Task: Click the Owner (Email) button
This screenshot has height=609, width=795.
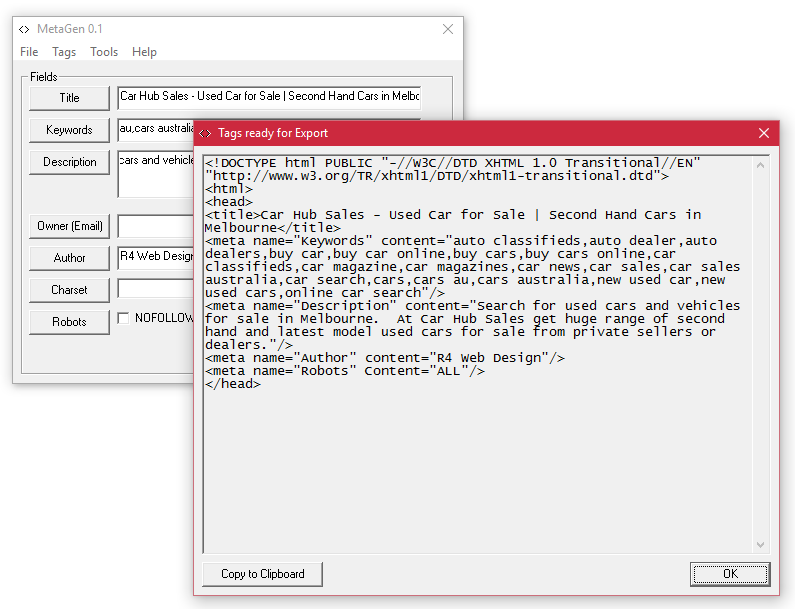Action: pyautogui.click(x=69, y=226)
